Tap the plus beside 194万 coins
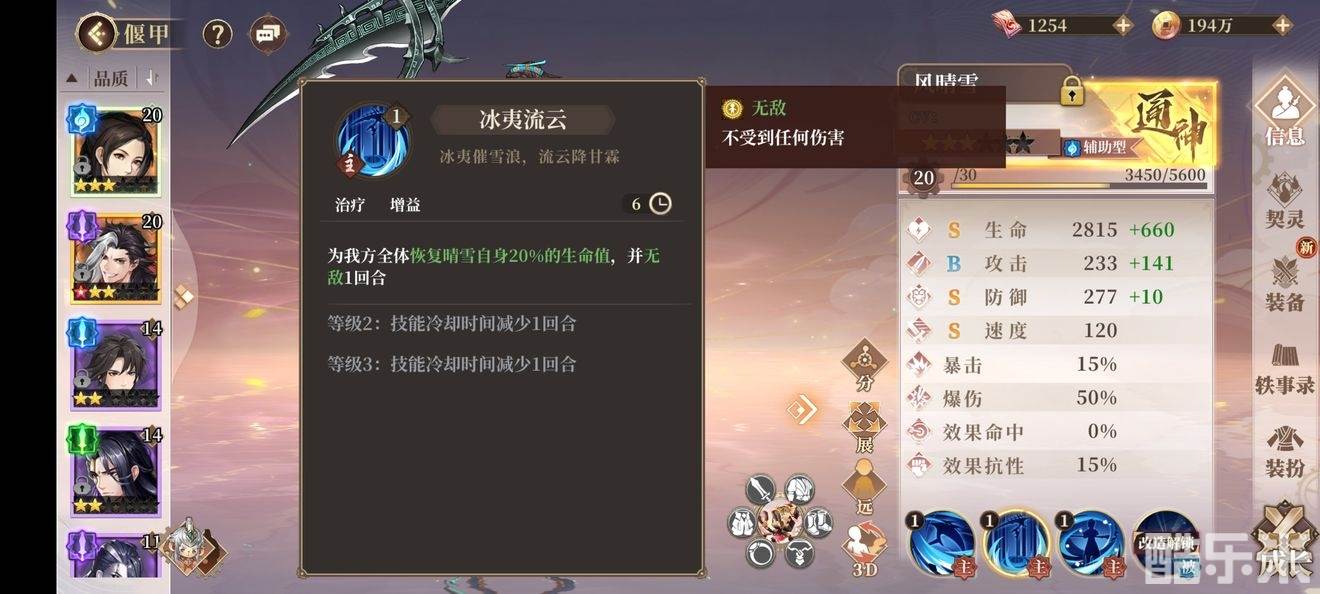 pyautogui.click(x=1282, y=26)
